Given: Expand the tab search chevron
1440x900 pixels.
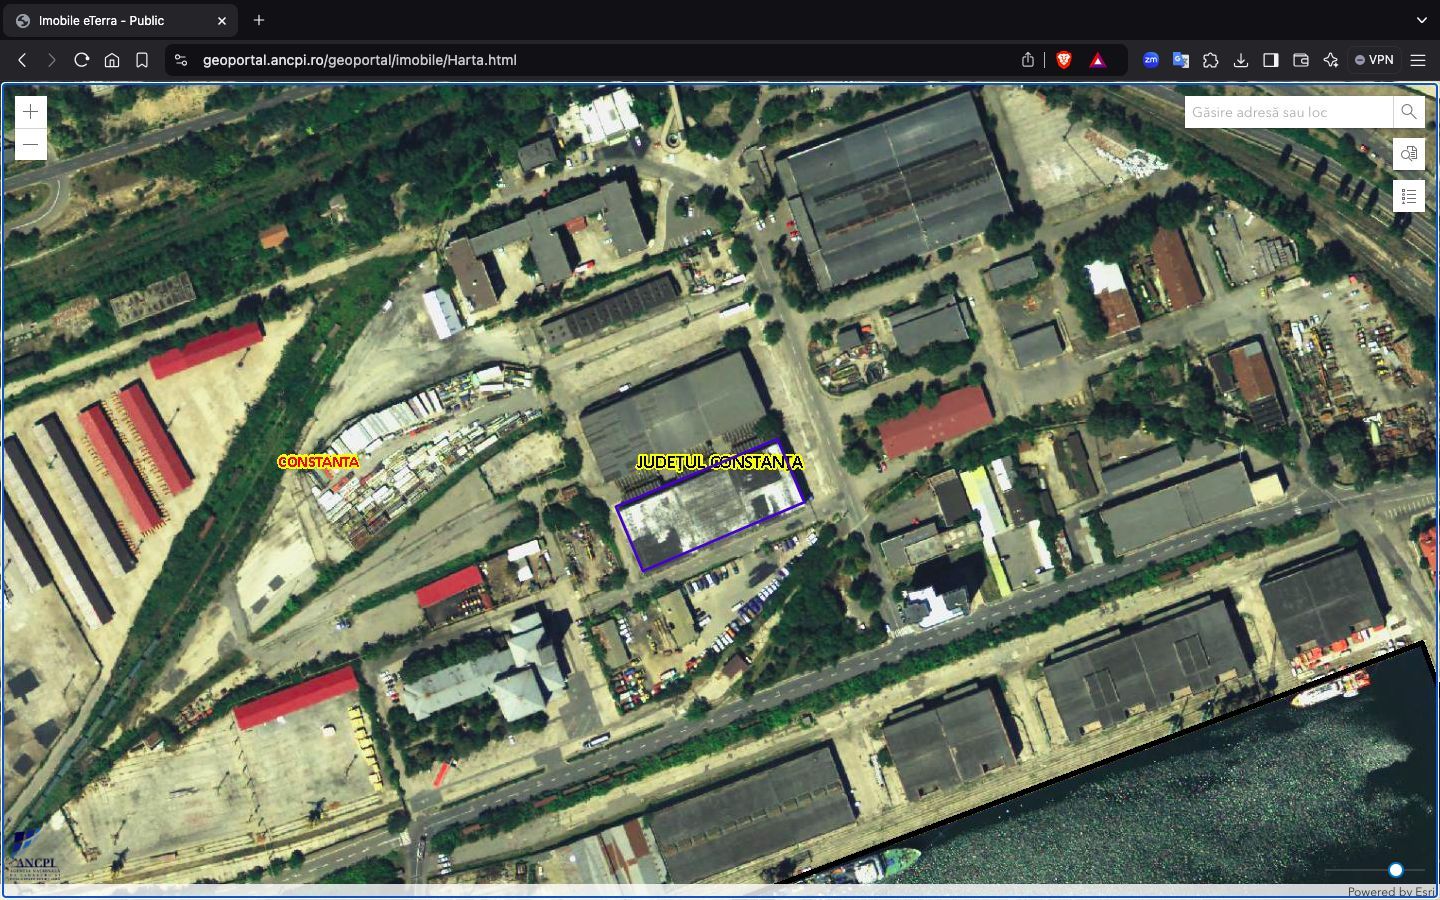Looking at the screenshot, I should coord(1421,20).
